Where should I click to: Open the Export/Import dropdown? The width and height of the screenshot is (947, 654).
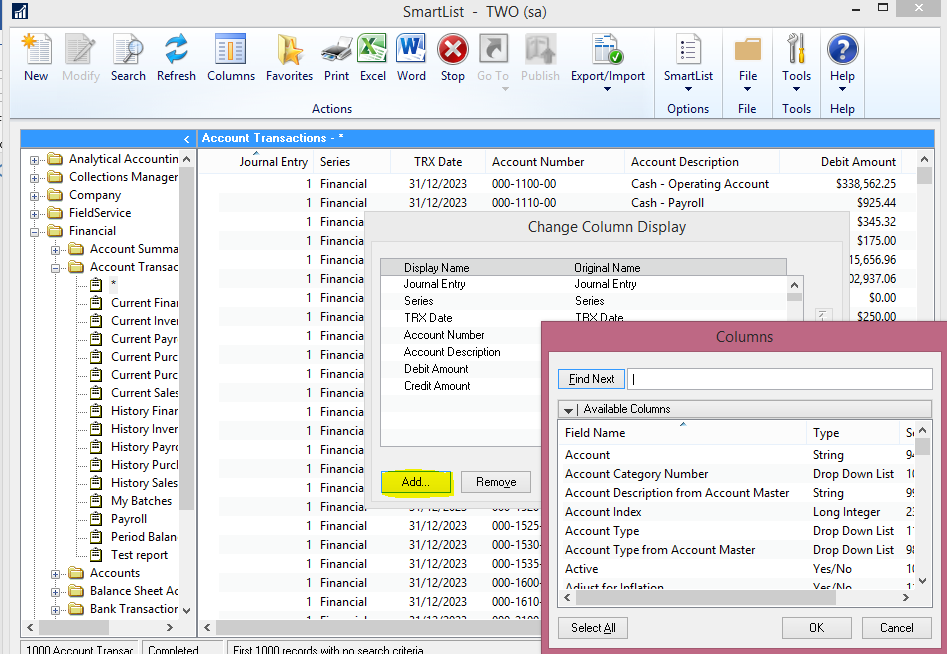click(x=607, y=62)
